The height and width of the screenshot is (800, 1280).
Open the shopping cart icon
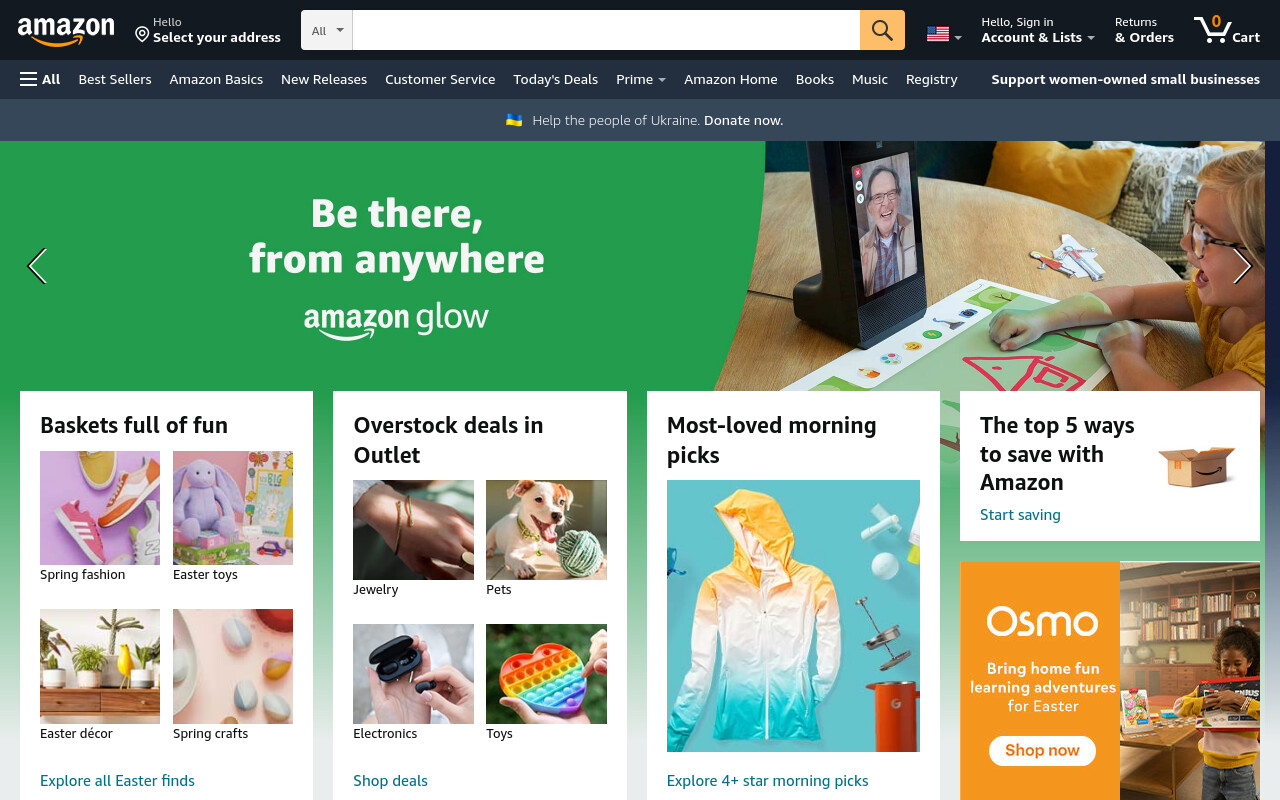point(1226,30)
